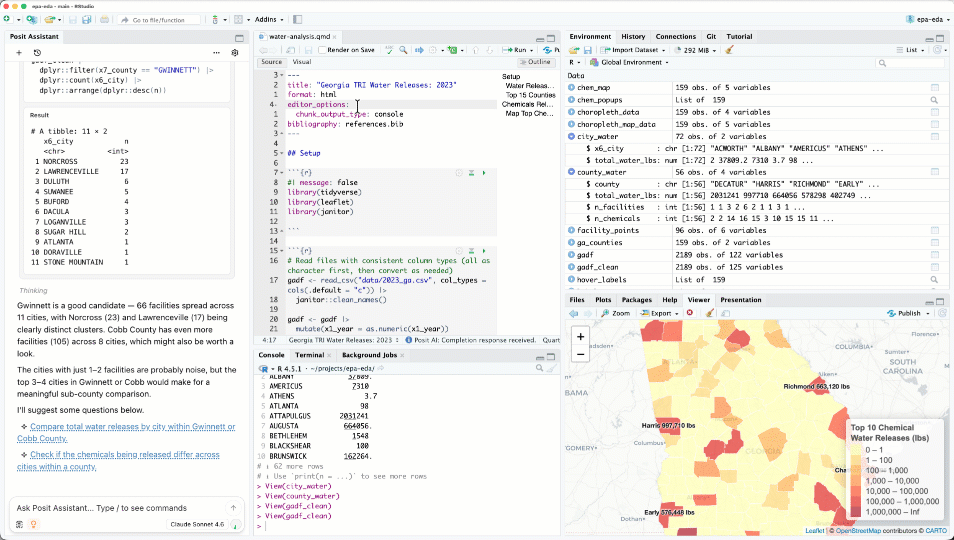Screen dimensions: 954x540
Task: Remove the current viewer item with the red X
Action: point(689,313)
